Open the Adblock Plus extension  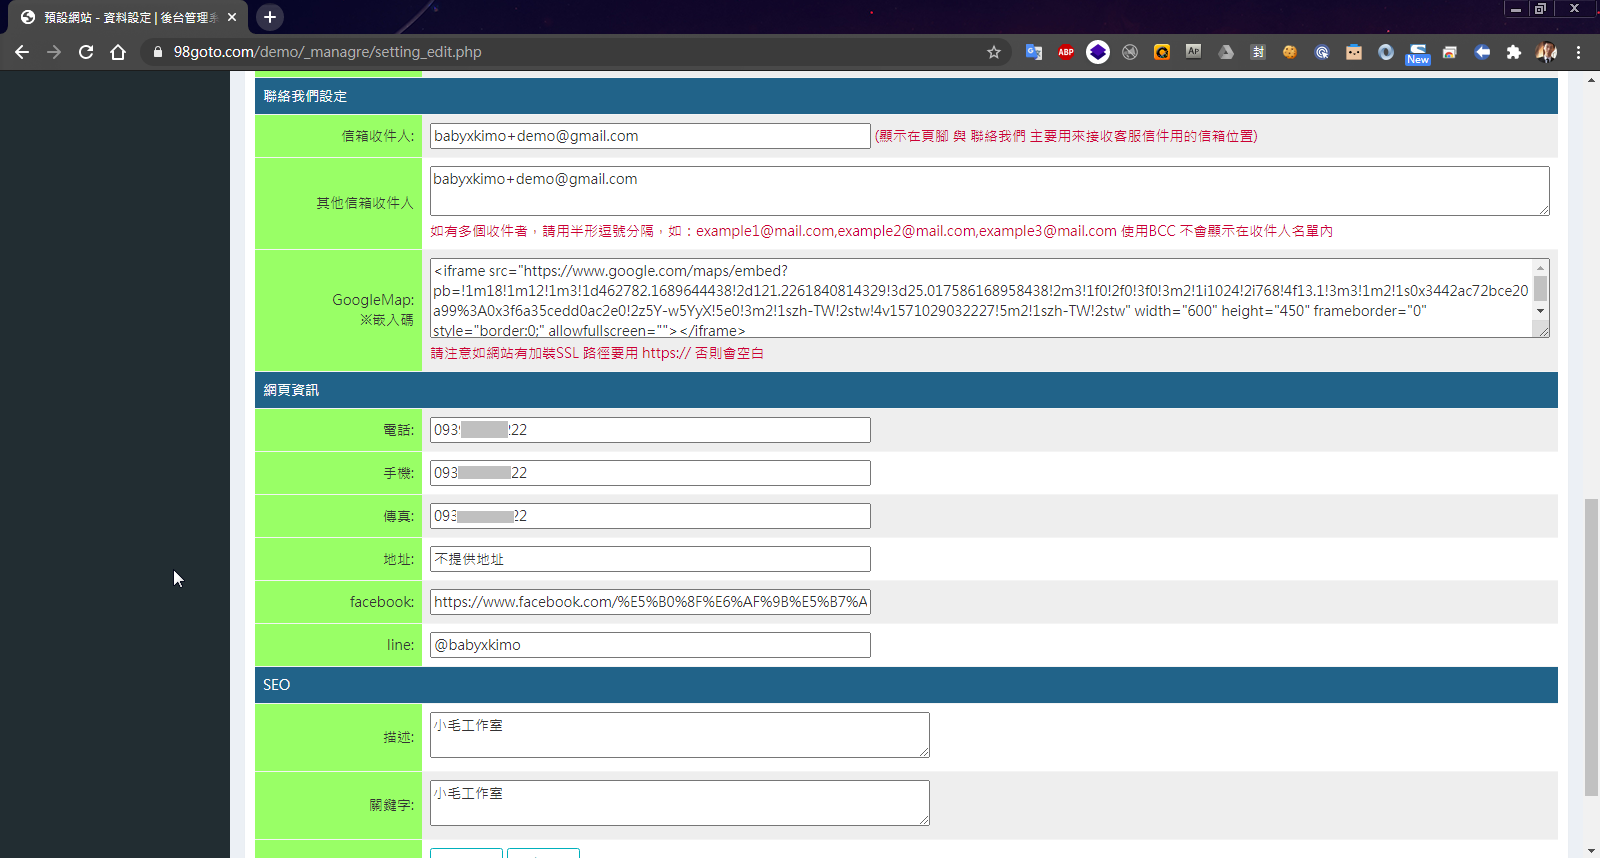1066,52
